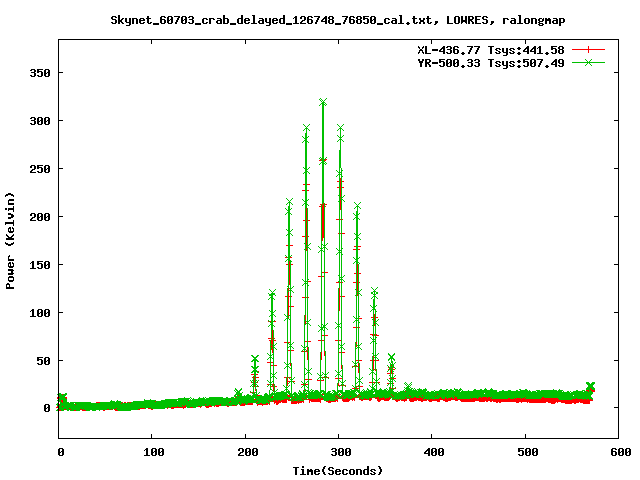This screenshot has width=640, height=480.
Task: Select the YR-500.33 Tsys:507.49 legend entry
Action: click(491, 63)
